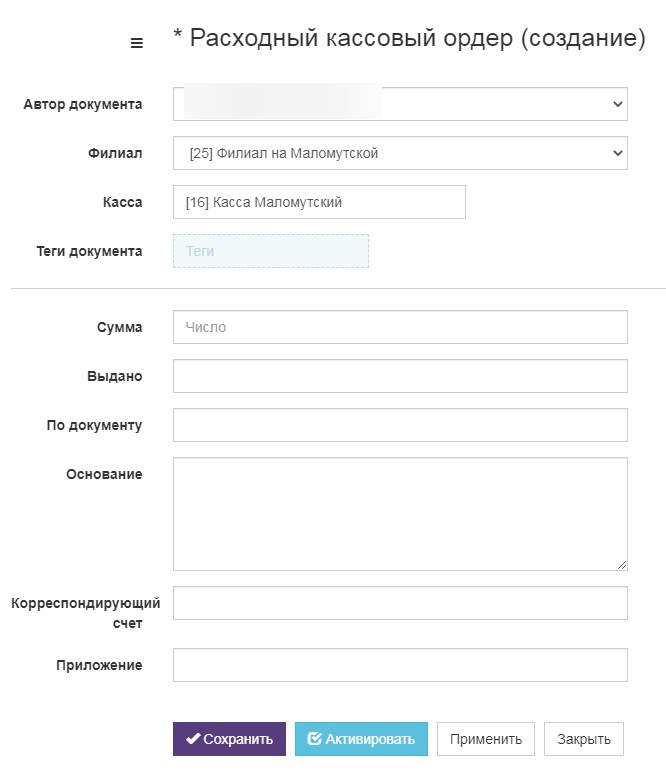
Task: Focus the Касса Маломутский field
Action: (x=319, y=202)
